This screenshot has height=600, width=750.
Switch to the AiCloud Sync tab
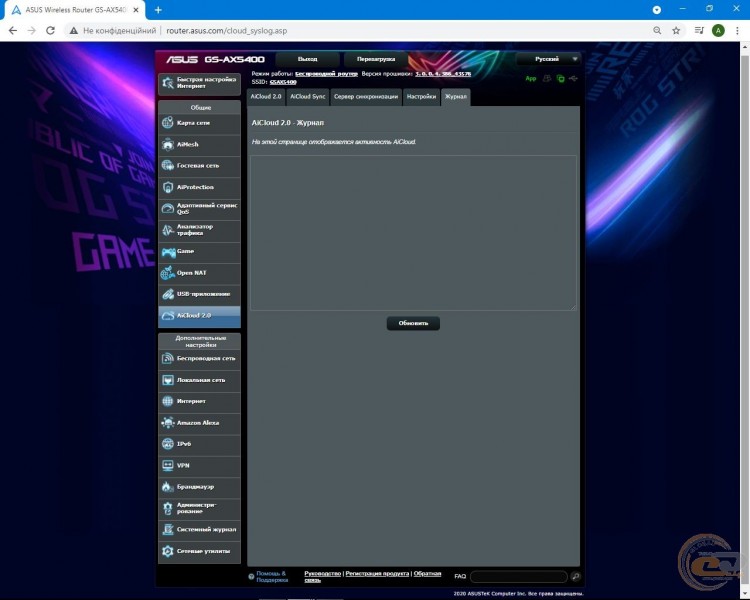point(308,97)
